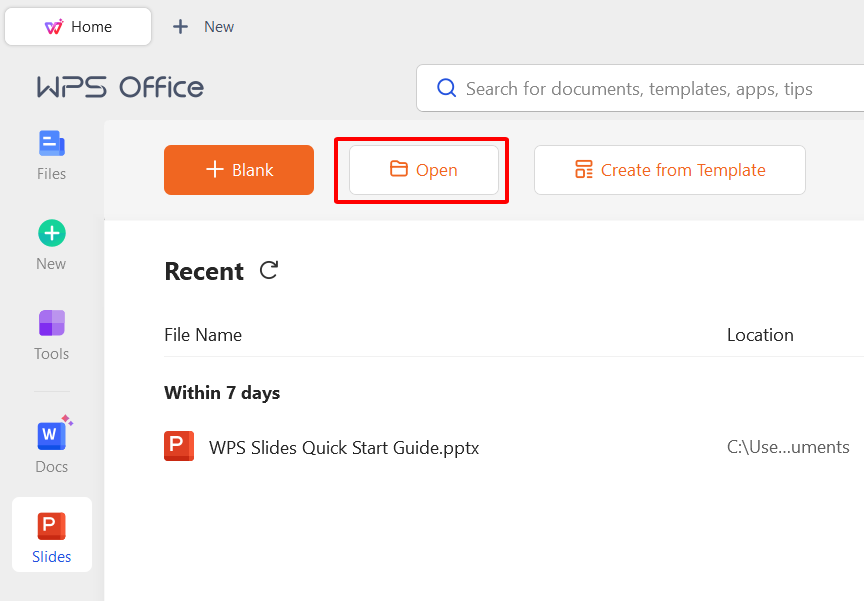Image resolution: width=864 pixels, height=601 pixels.
Task: Open the Files sidebar icon
Action: [x=52, y=144]
